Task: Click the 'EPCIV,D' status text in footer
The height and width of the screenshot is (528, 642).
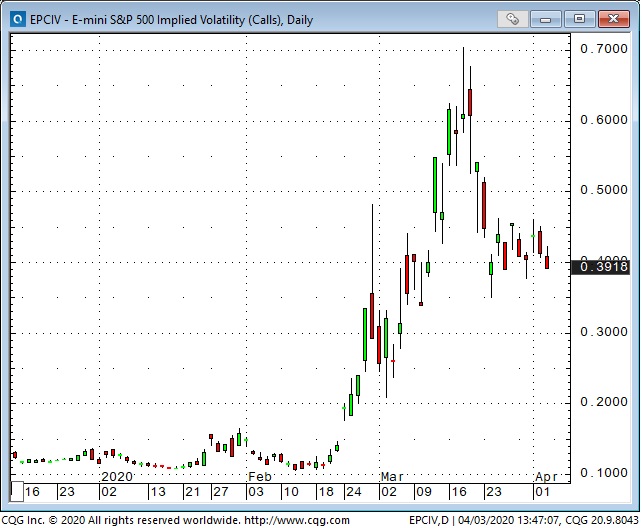Action: click(429, 520)
